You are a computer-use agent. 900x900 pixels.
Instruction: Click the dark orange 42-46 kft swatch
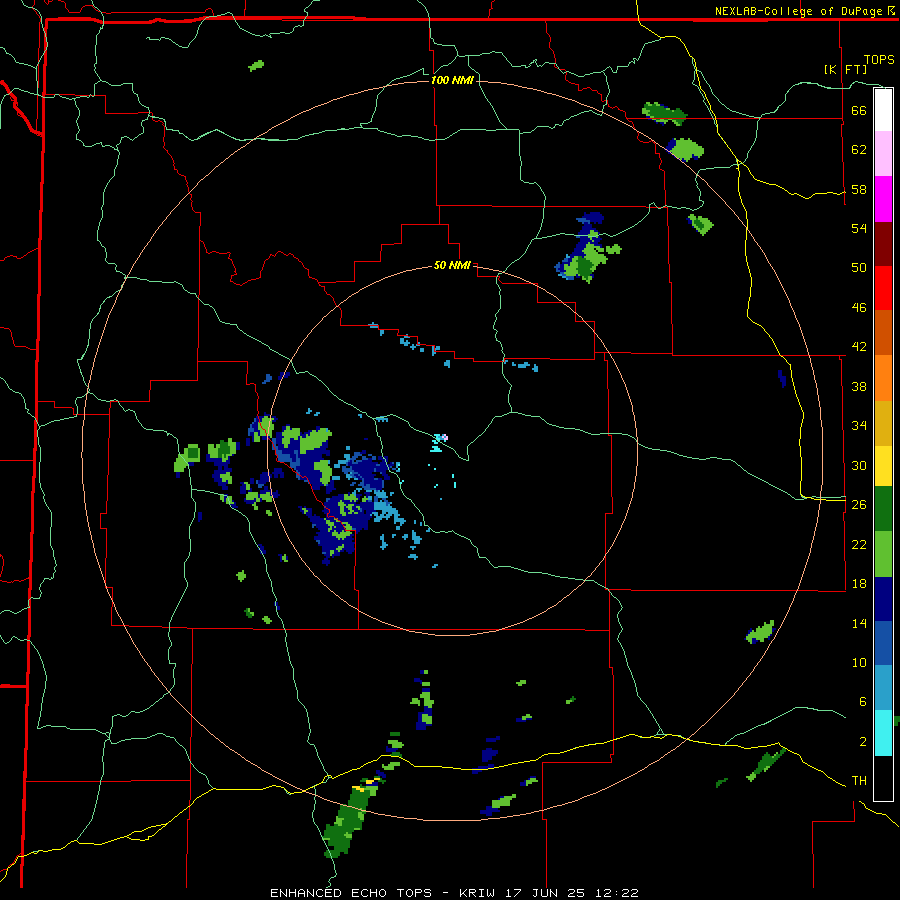[x=883, y=332]
